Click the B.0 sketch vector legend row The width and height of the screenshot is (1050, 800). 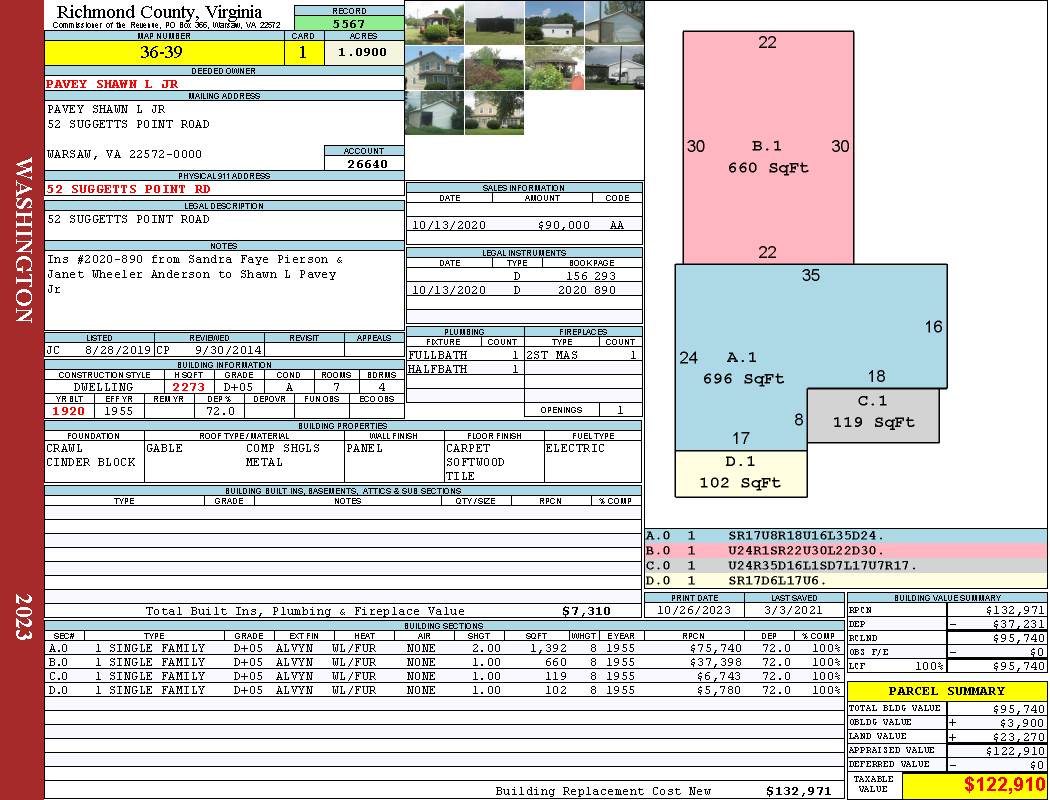[x=845, y=550]
